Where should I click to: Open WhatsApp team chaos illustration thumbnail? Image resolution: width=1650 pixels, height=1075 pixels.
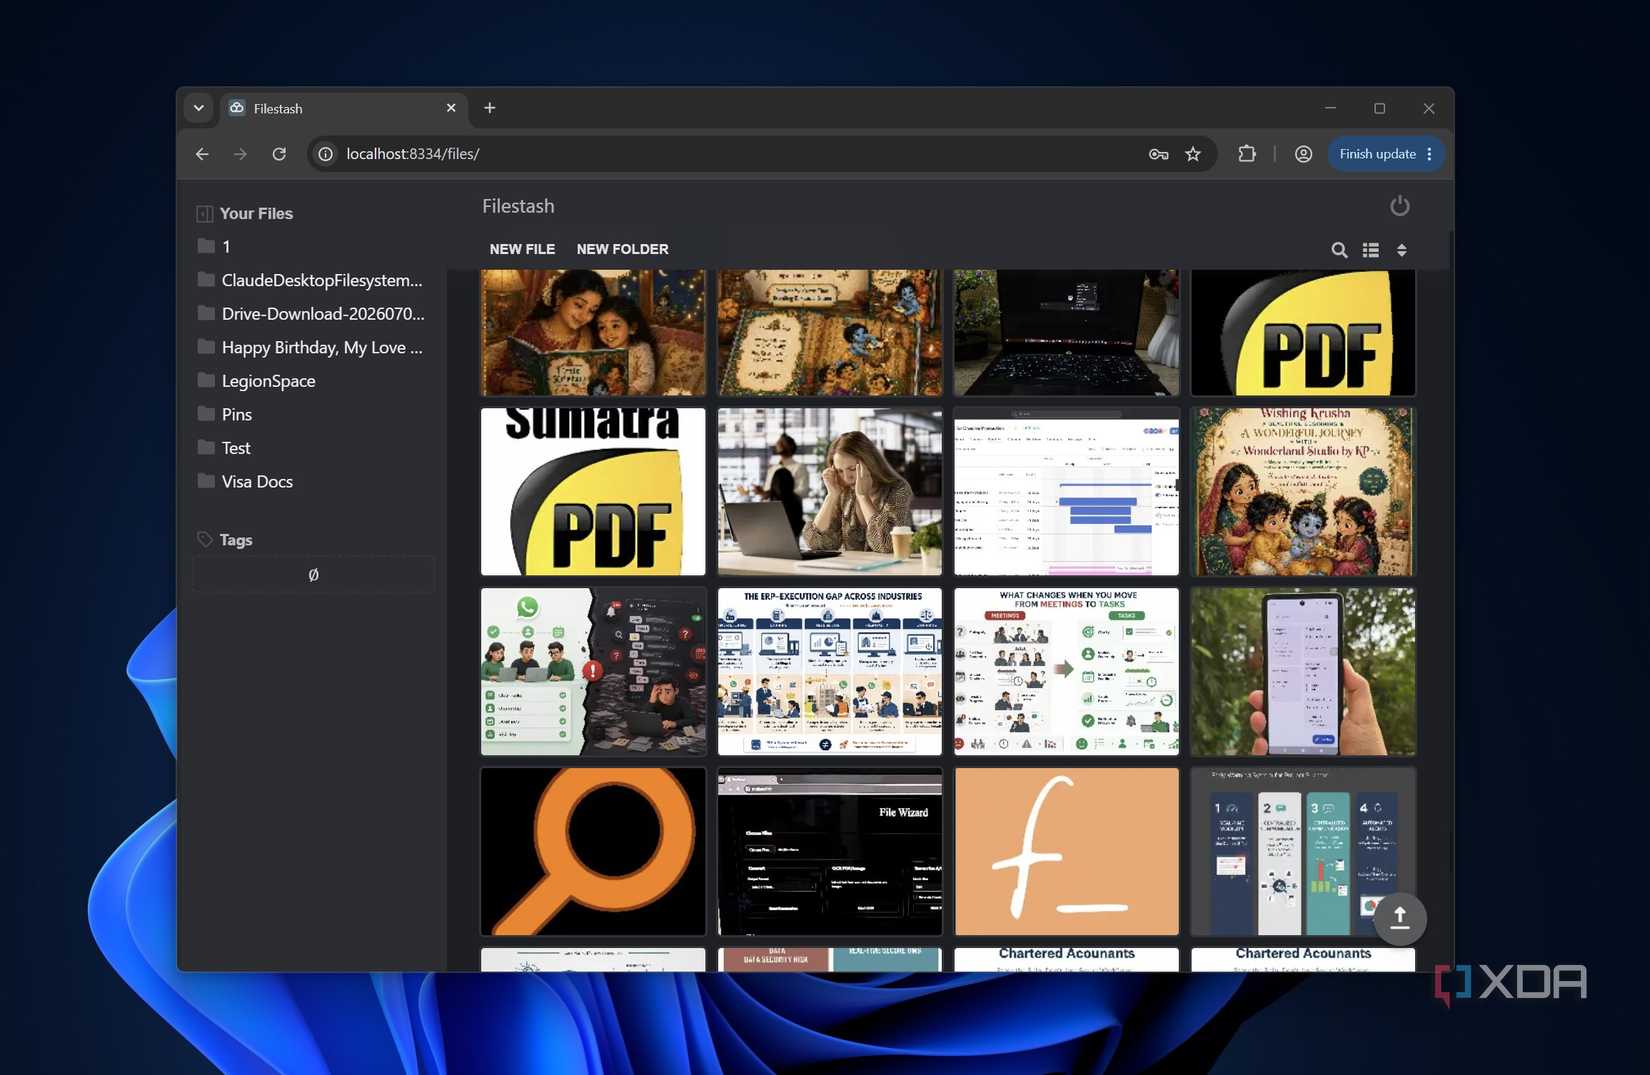(593, 671)
